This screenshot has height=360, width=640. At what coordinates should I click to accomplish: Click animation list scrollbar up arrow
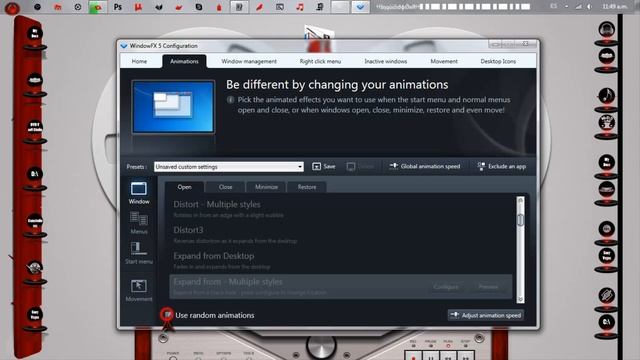click(x=520, y=200)
